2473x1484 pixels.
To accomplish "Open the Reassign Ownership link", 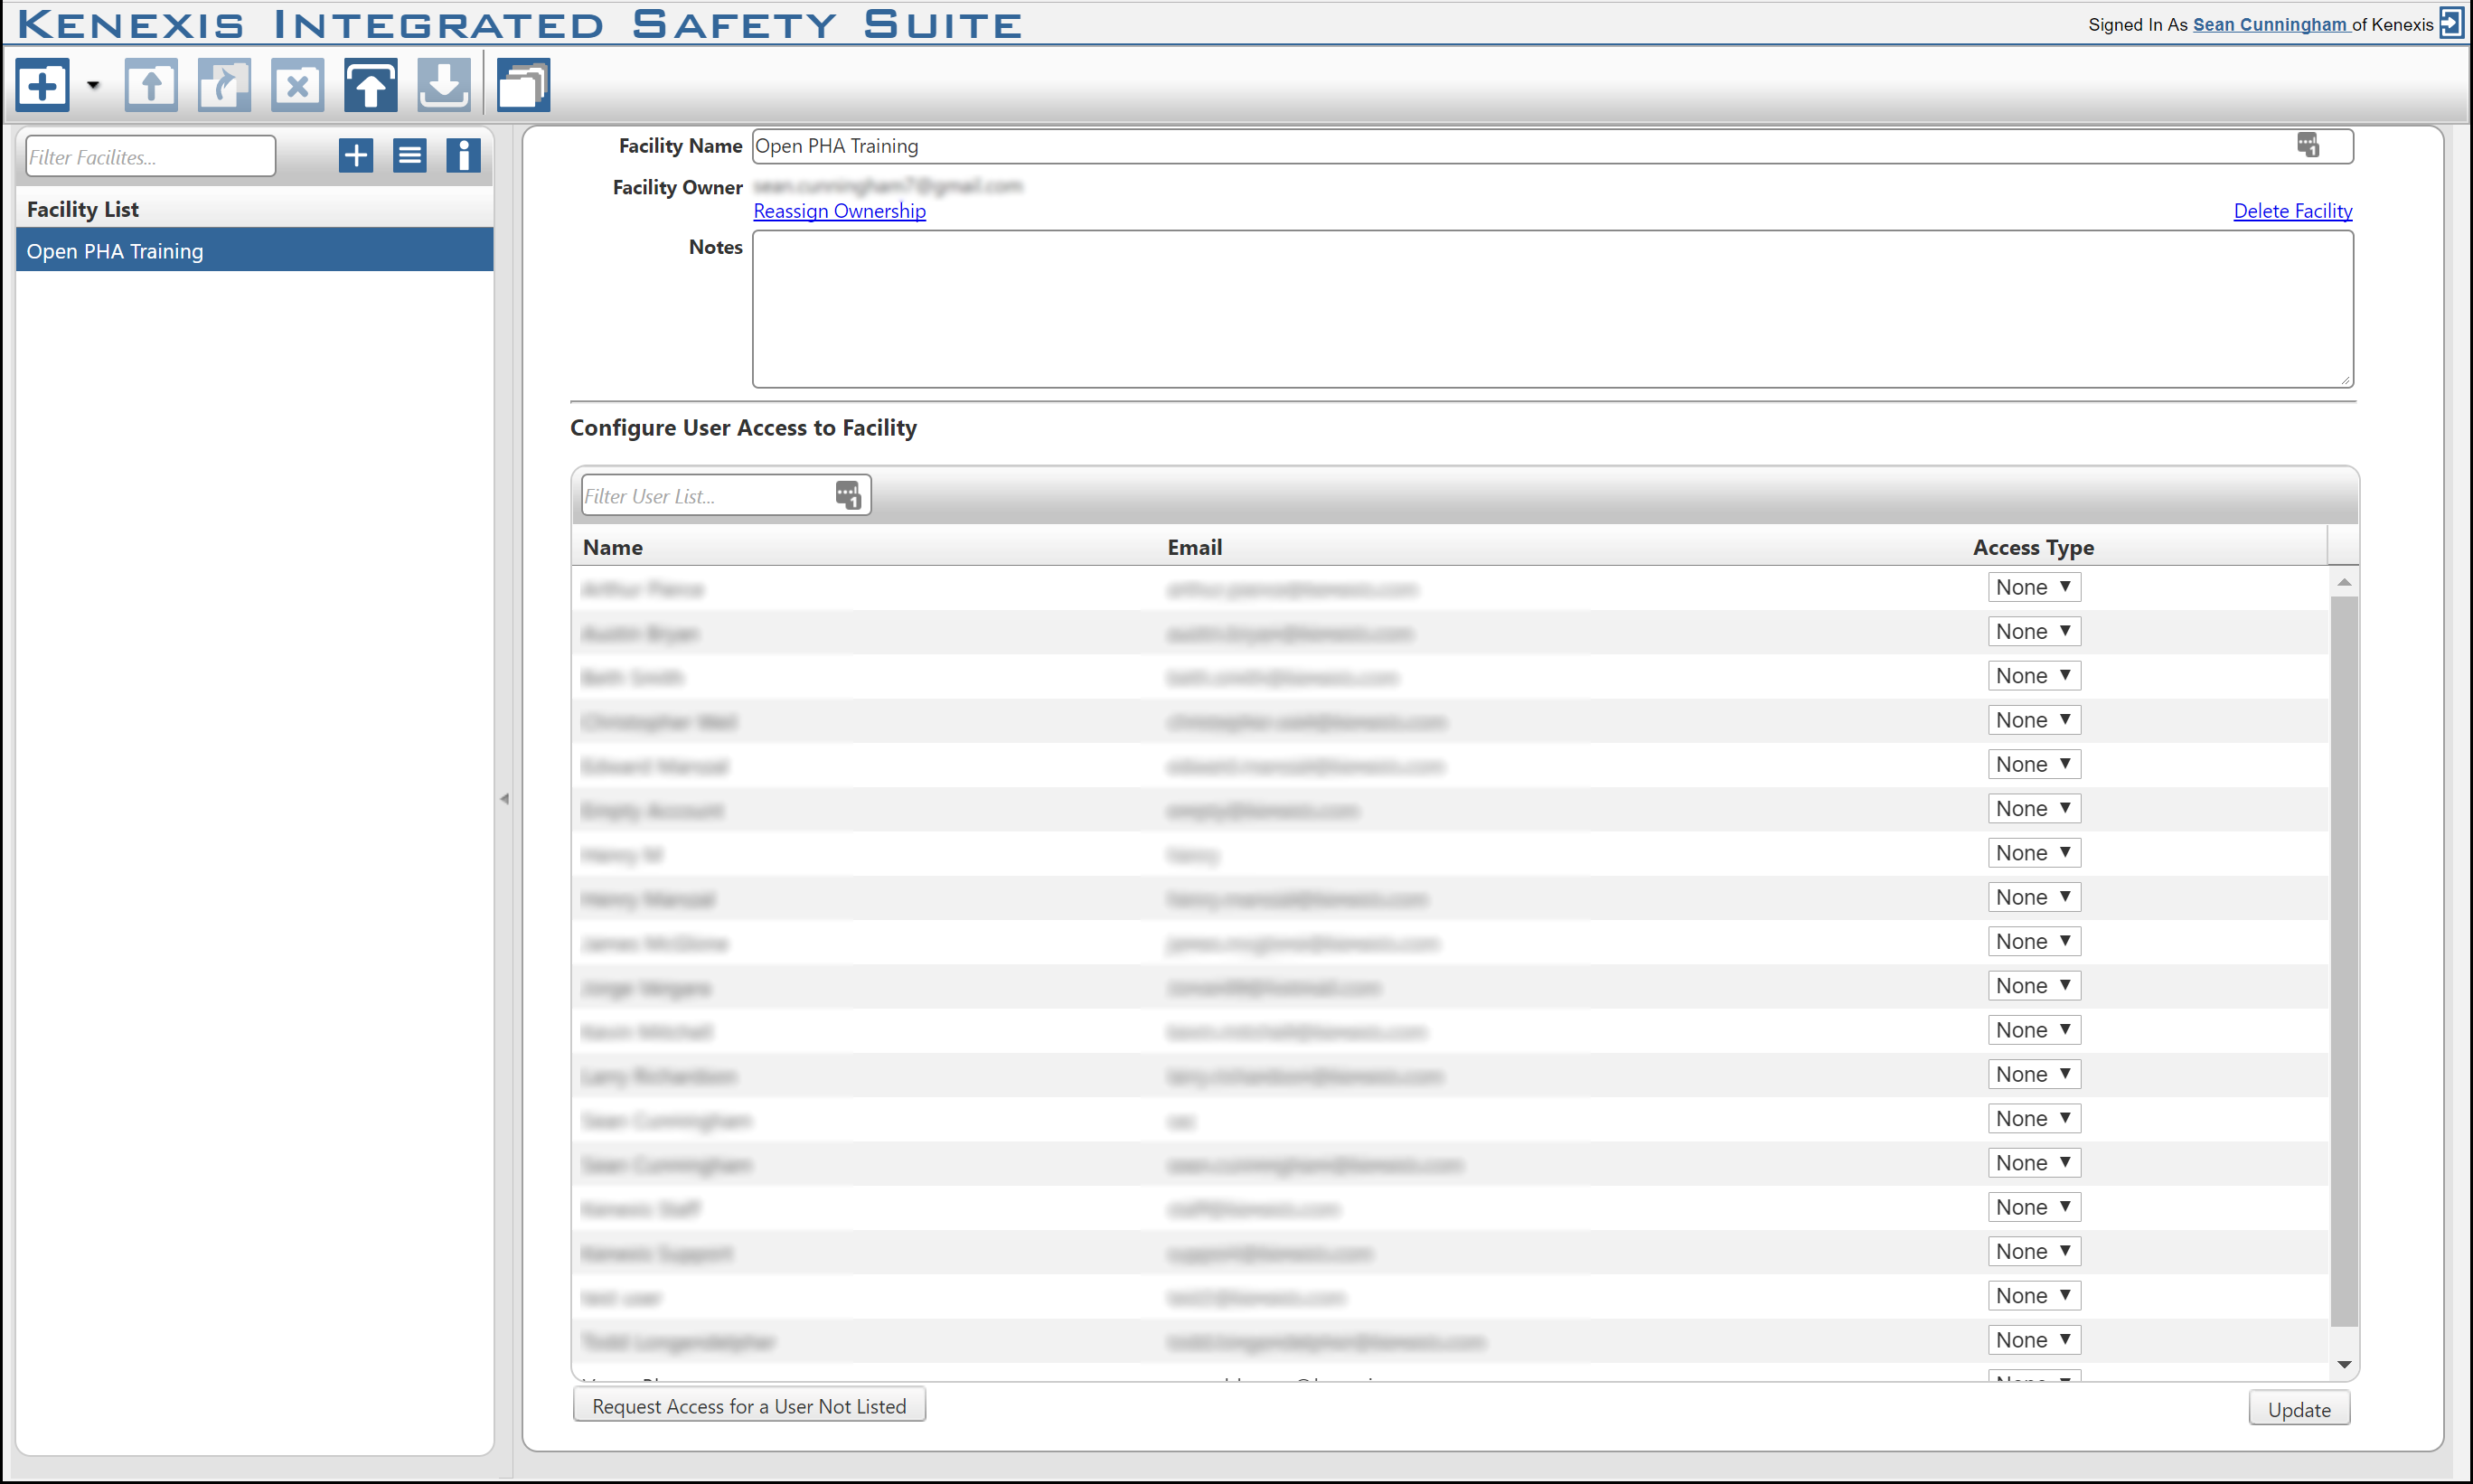I will point(840,211).
